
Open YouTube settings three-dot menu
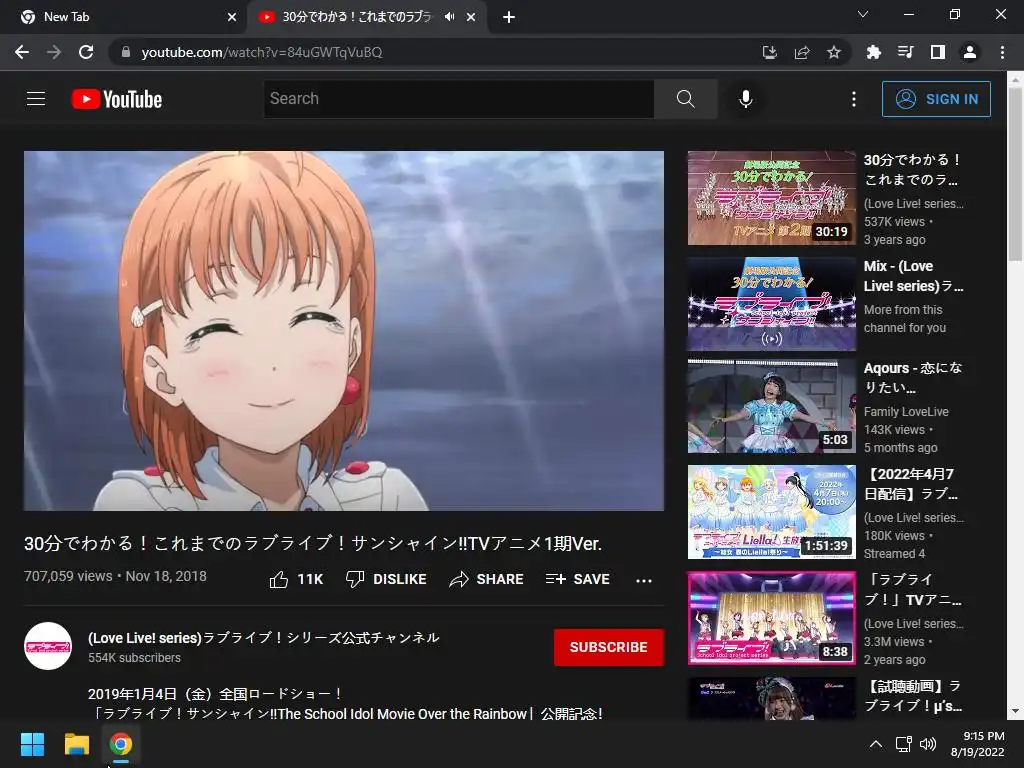click(854, 99)
